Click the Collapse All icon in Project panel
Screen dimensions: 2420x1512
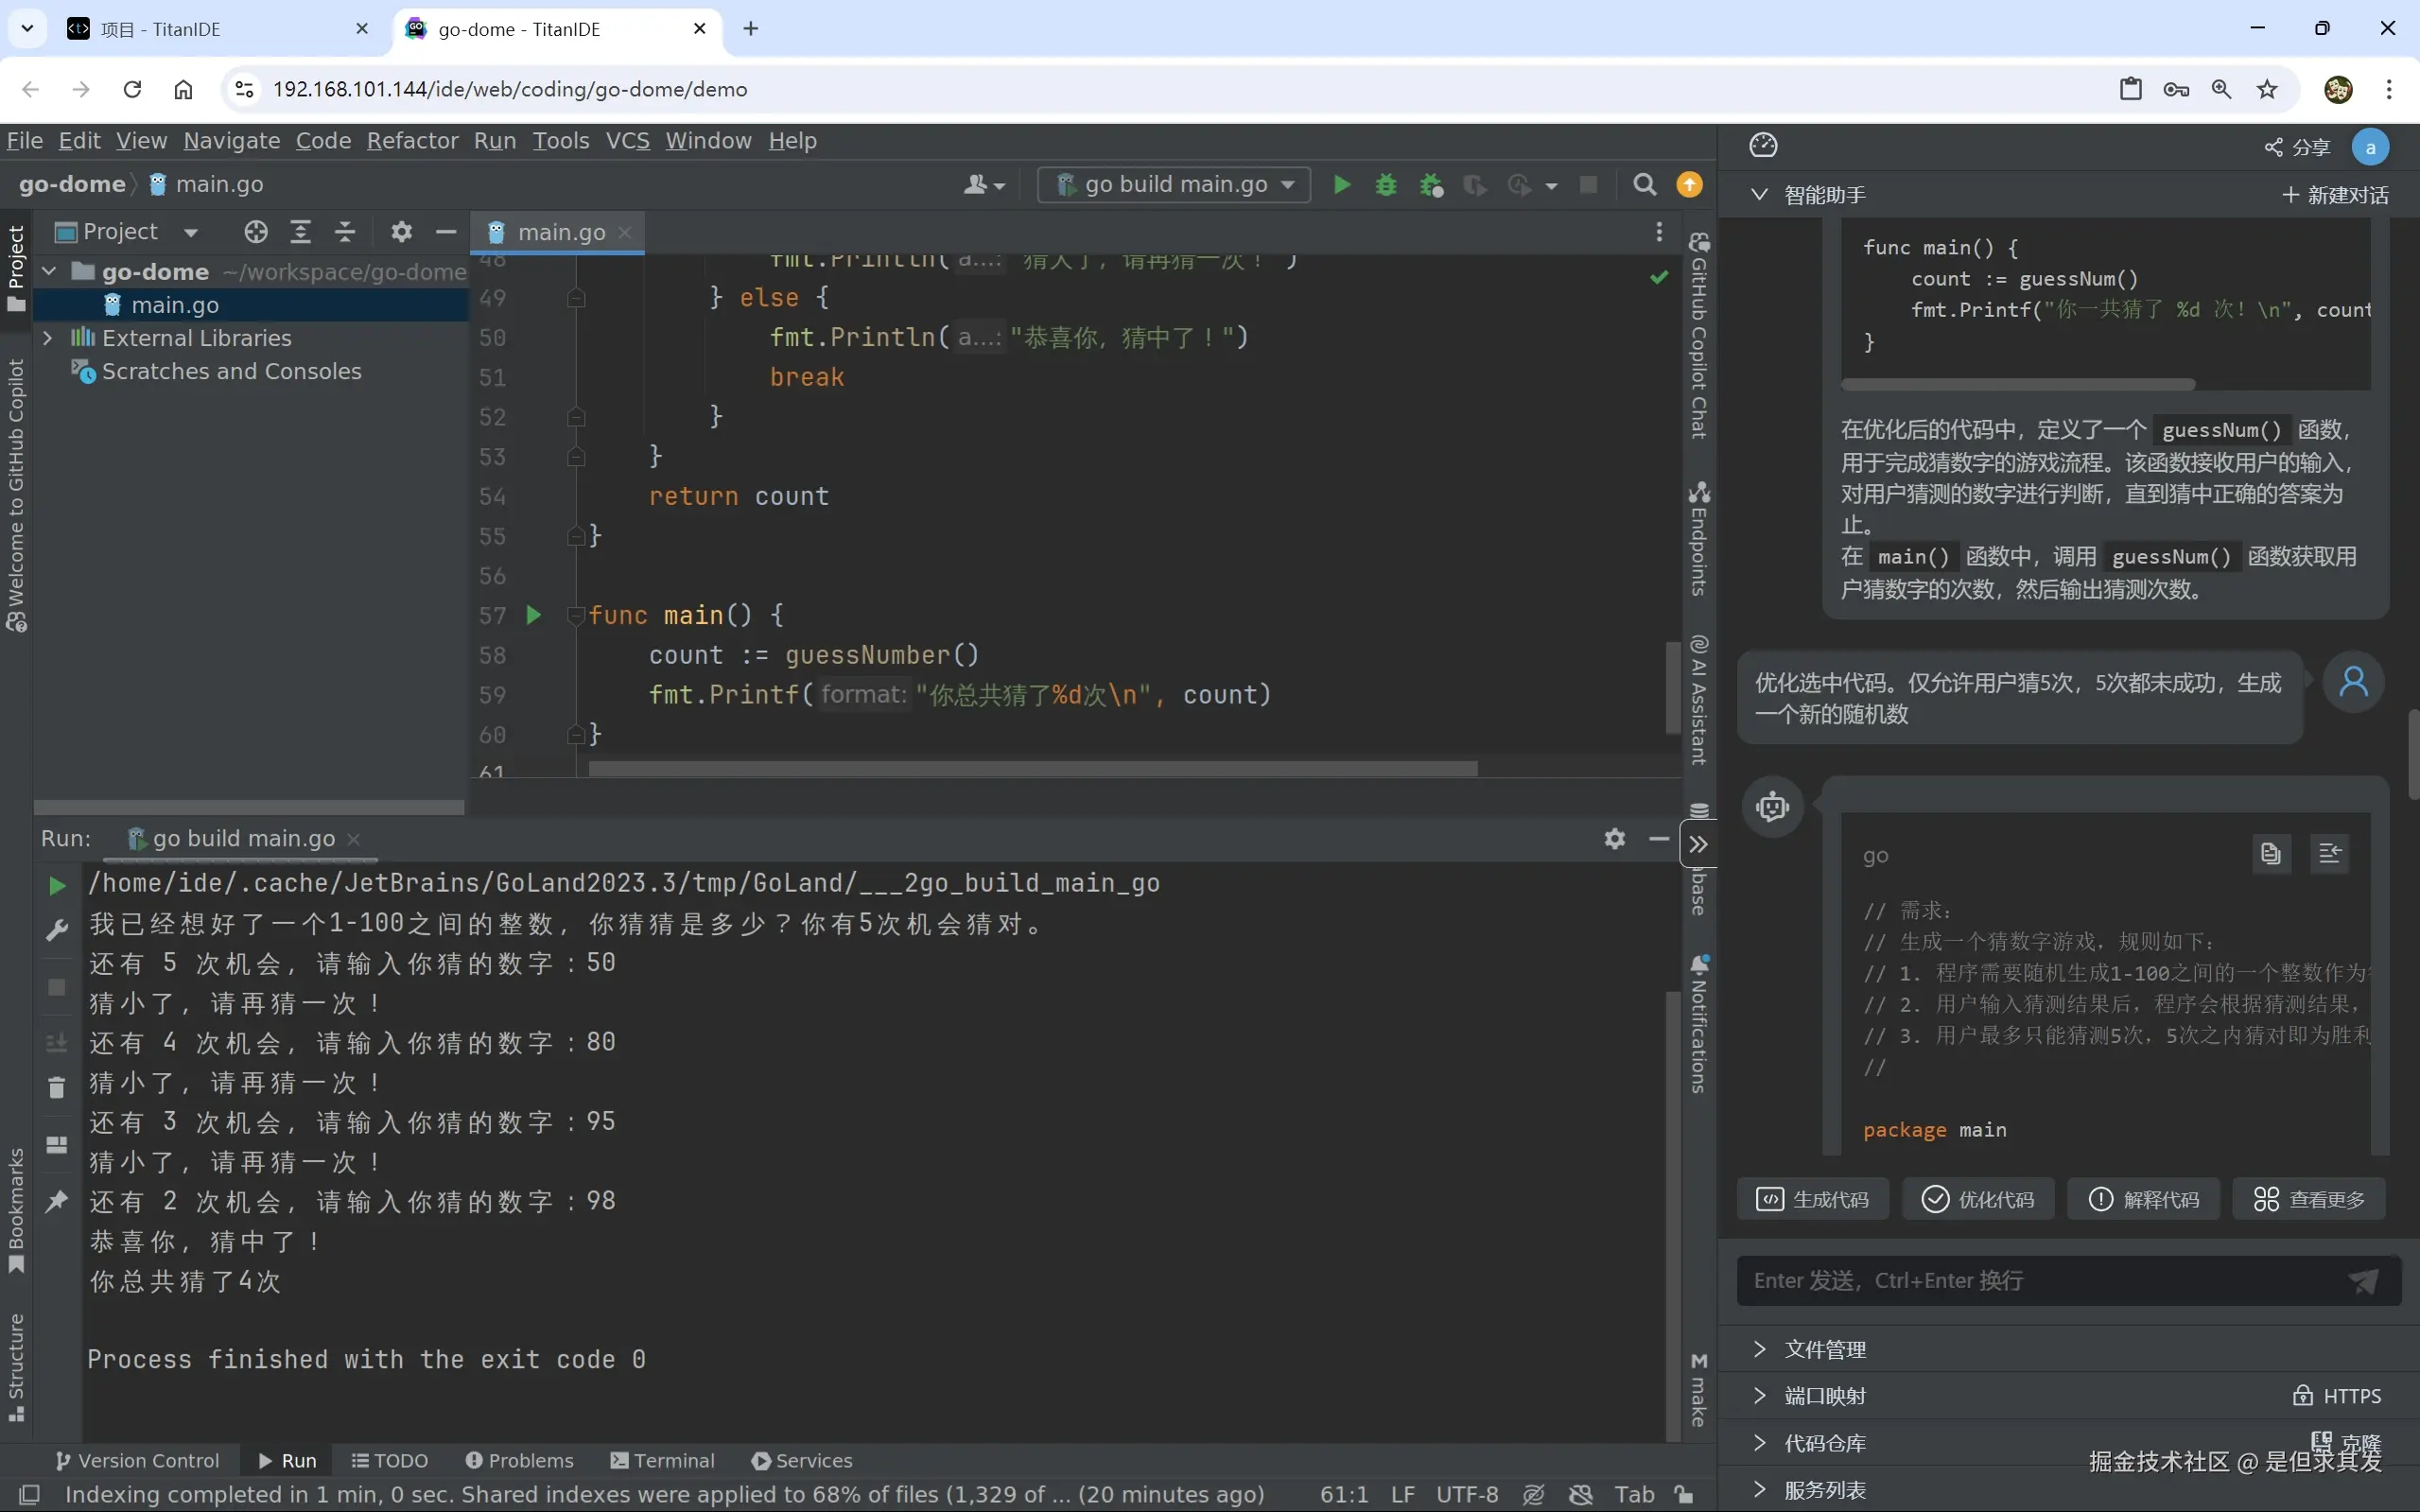click(x=345, y=232)
